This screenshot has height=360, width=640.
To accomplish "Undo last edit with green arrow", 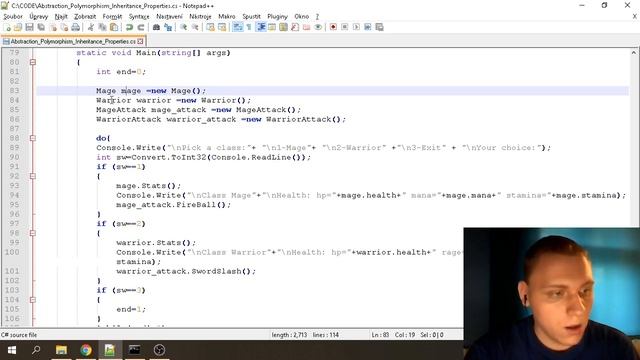I will pyautogui.click(x=129, y=27).
